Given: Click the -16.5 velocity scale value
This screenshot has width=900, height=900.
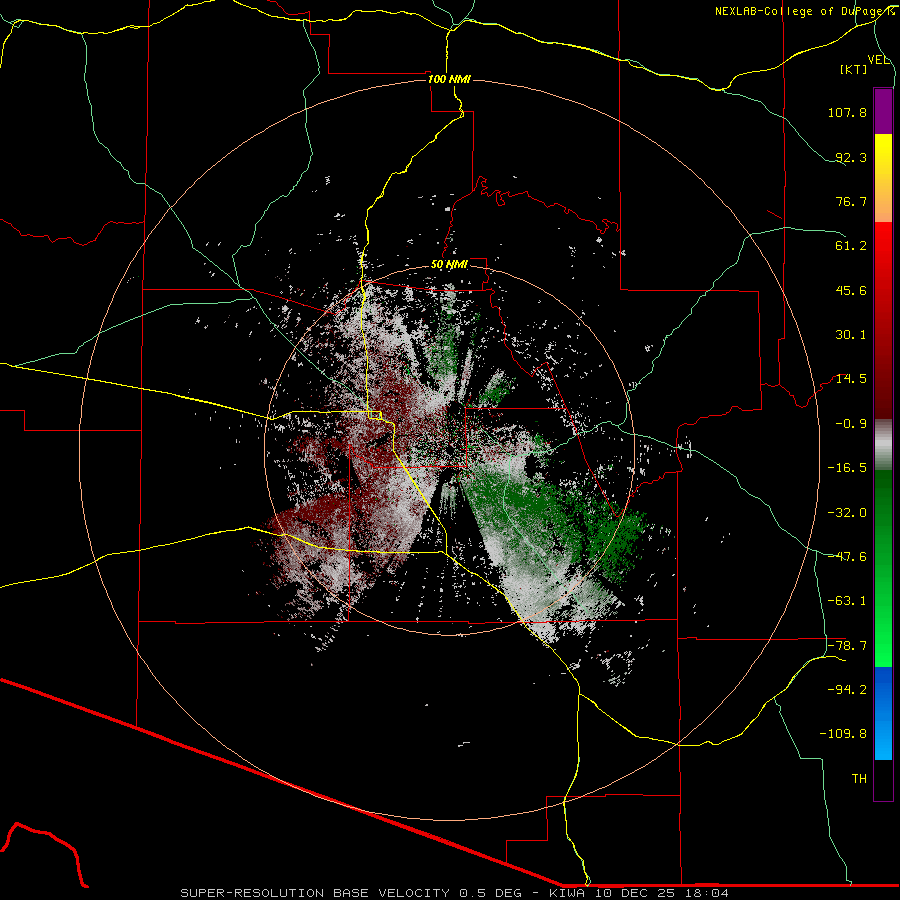Looking at the screenshot, I should coord(847,468).
